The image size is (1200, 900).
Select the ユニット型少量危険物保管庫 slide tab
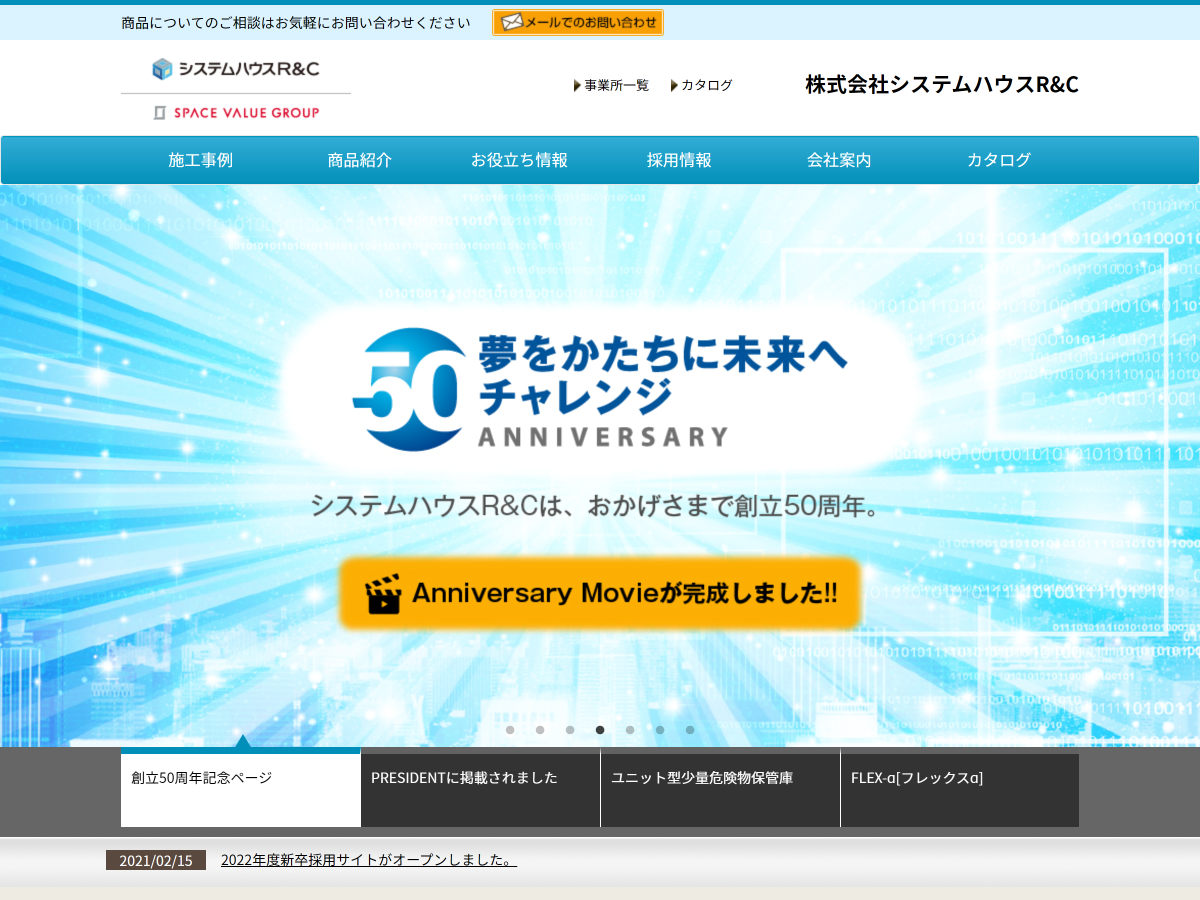[721, 790]
